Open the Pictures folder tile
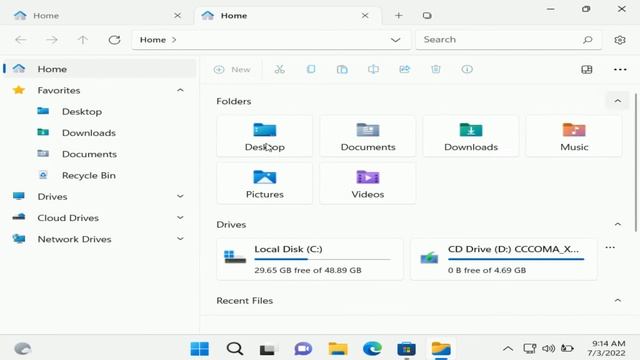 264,183
